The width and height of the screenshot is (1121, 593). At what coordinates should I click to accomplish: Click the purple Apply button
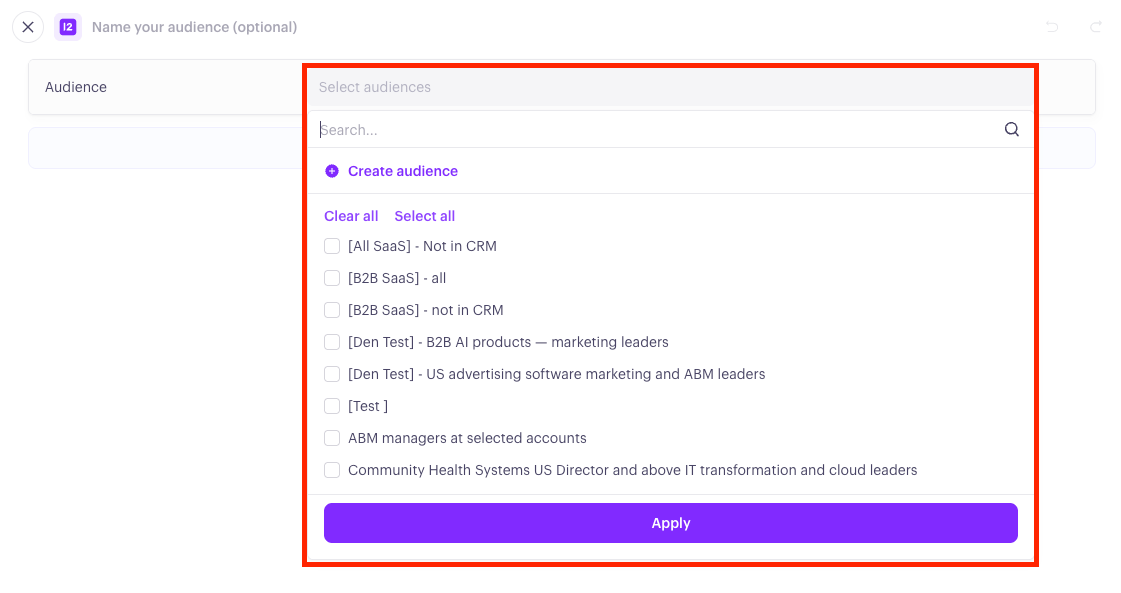[671, 523]
